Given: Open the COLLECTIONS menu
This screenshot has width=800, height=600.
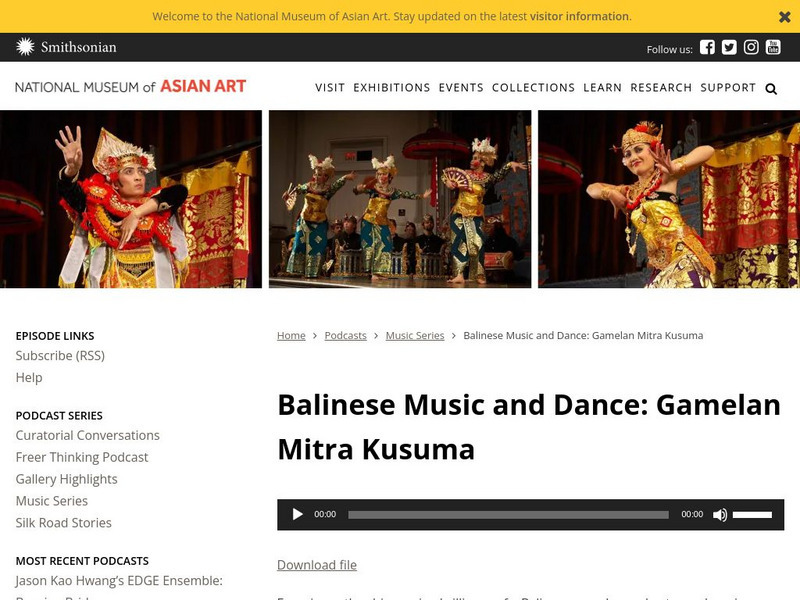Looking at the screenshot, I should click(535, 88).
